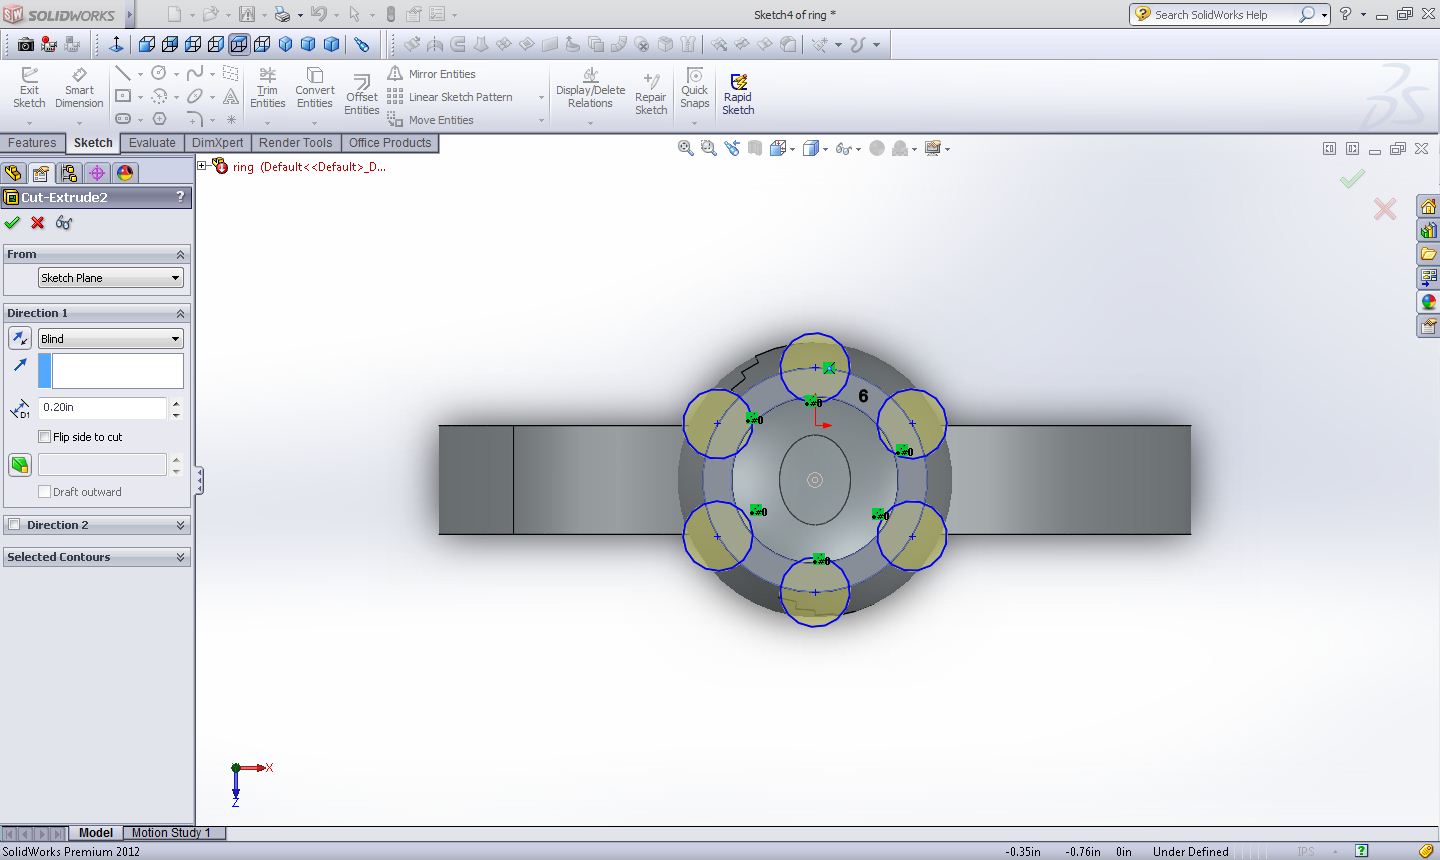This screenshot has width=1440, height=860.
Task: Open Motion Study 1 tab
Action: [x=171, y=832]
